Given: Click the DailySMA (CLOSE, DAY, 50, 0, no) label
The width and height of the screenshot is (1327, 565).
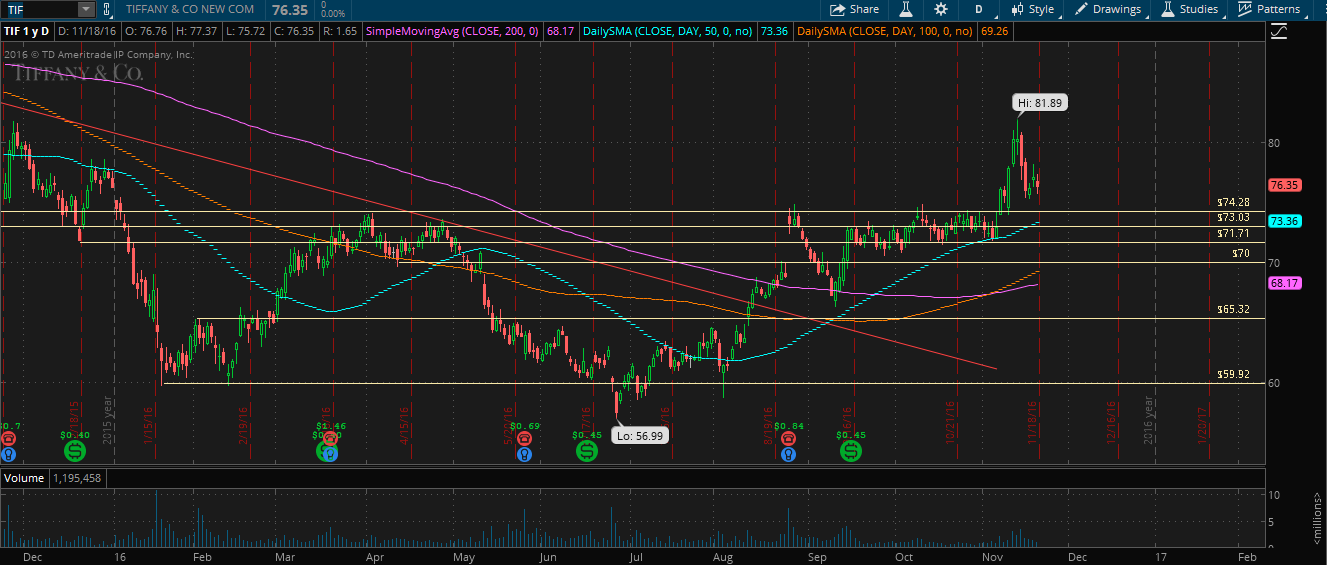Looking at the screenshot, I should [668, 32].
